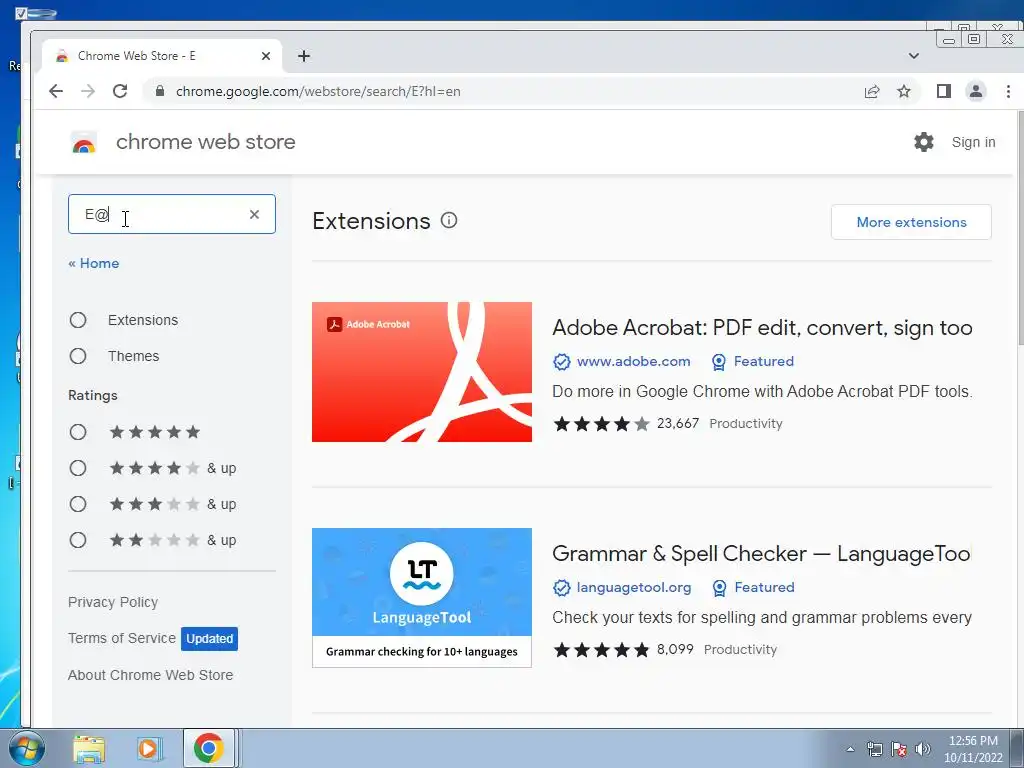Close the Chrome Web Store tab
Screen dimensions: 1024x768
click(266, 56)
